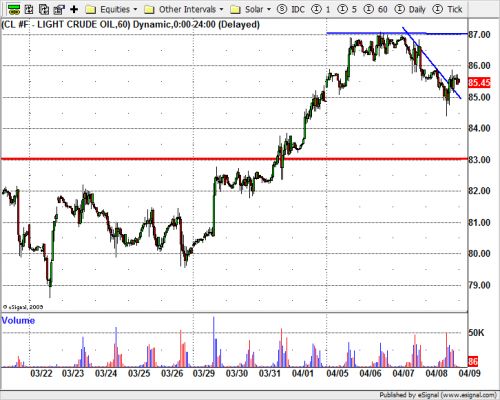The width and height of the screenshot is (500, 400).
Task: Switch to the 1 minute interval
Action: coord(321,9)
